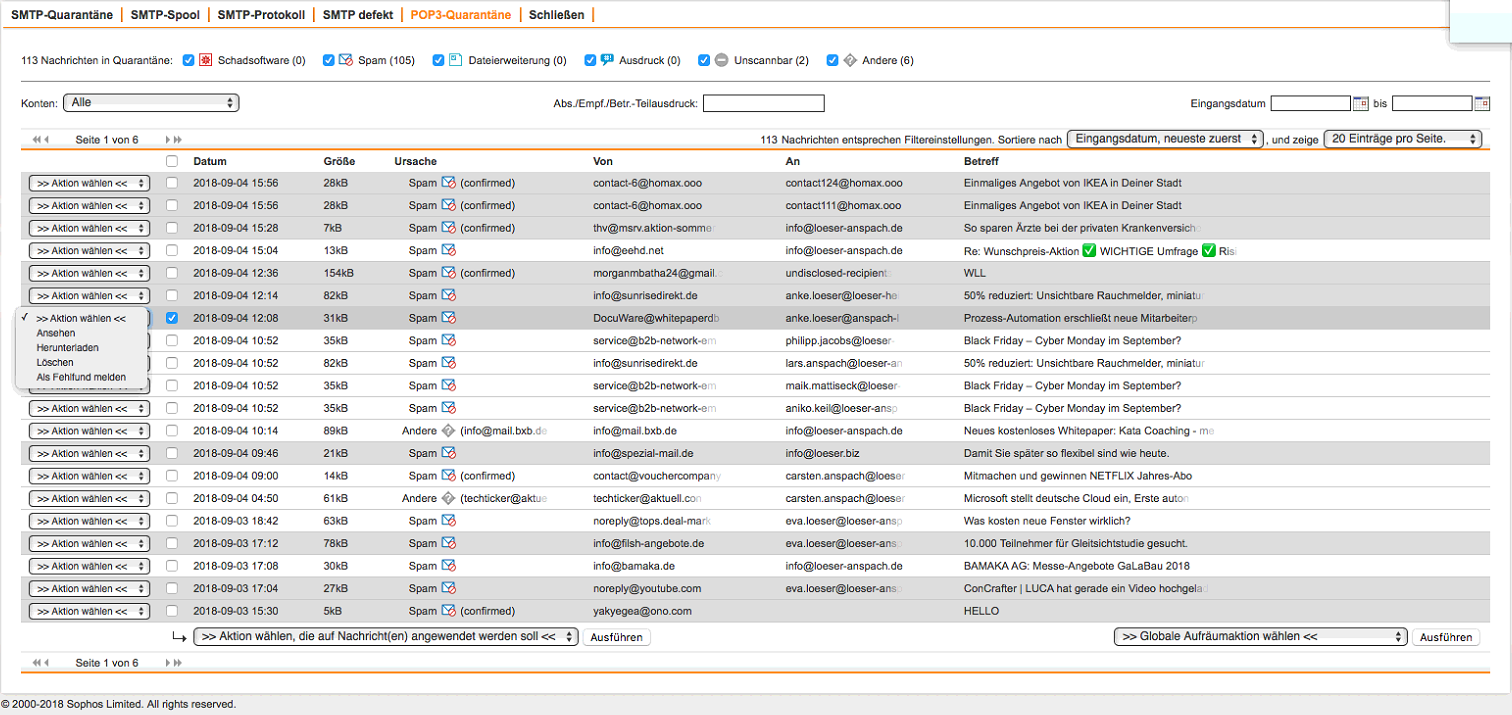Toggle the Andere (6) filter checkbox
Image resolution: width=1512 pixels, height=715 pixels.
point(832,60)
